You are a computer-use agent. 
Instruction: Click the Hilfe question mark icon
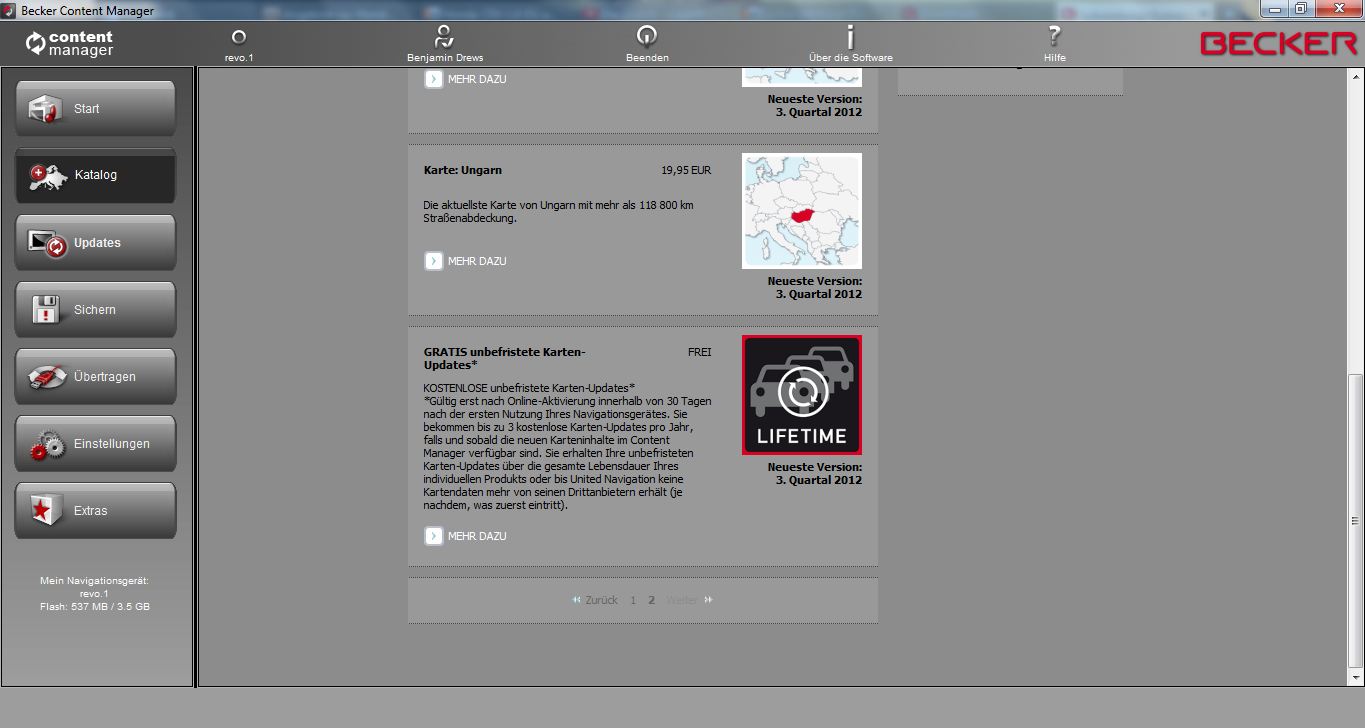point(1054,38)
